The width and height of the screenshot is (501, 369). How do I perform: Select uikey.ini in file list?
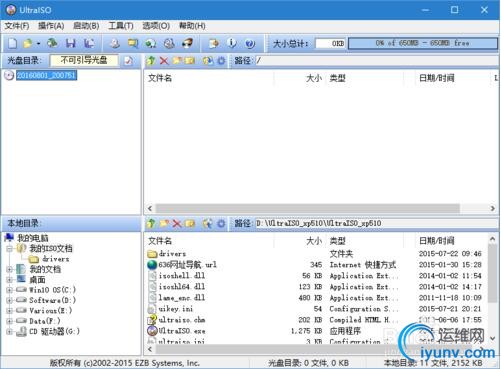point(170,309)
